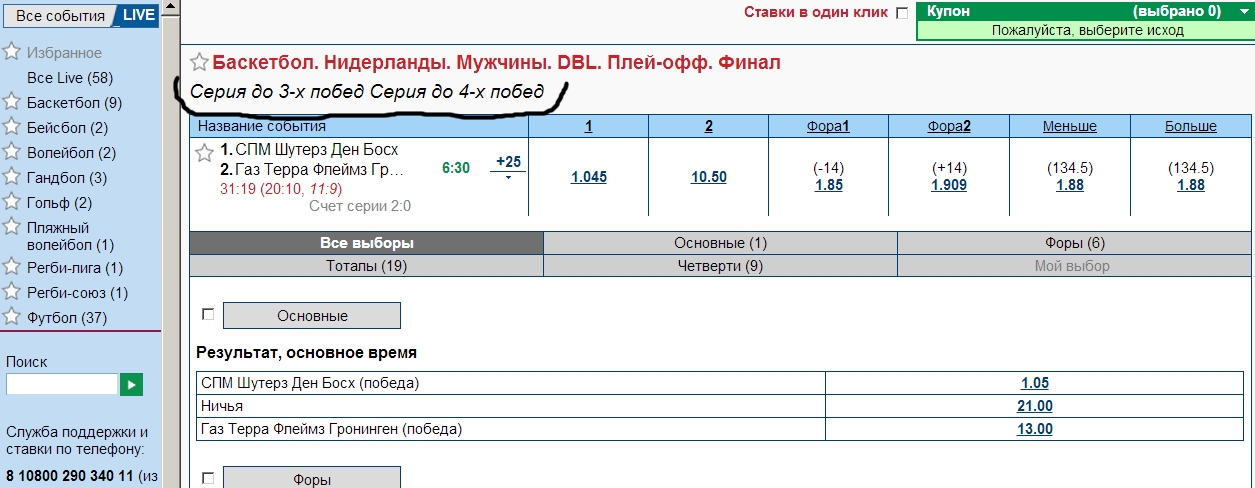Click the Меньше column header
Image resolution: width=1255 pixels, height=488 pixels.
pyautogui.click(x=1070, y=126)
